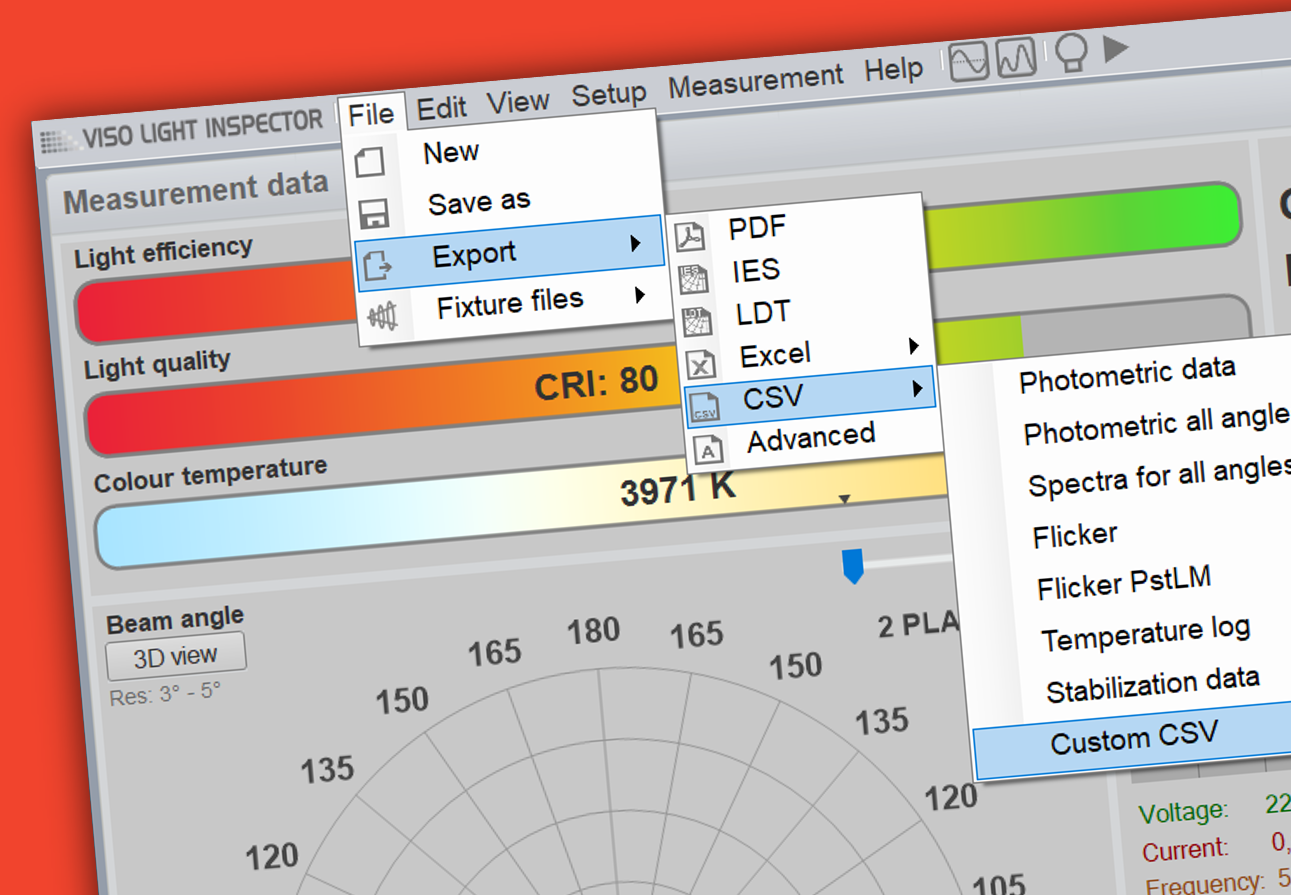Click the New document icon

pyautogui.click(x=370, y=162)
